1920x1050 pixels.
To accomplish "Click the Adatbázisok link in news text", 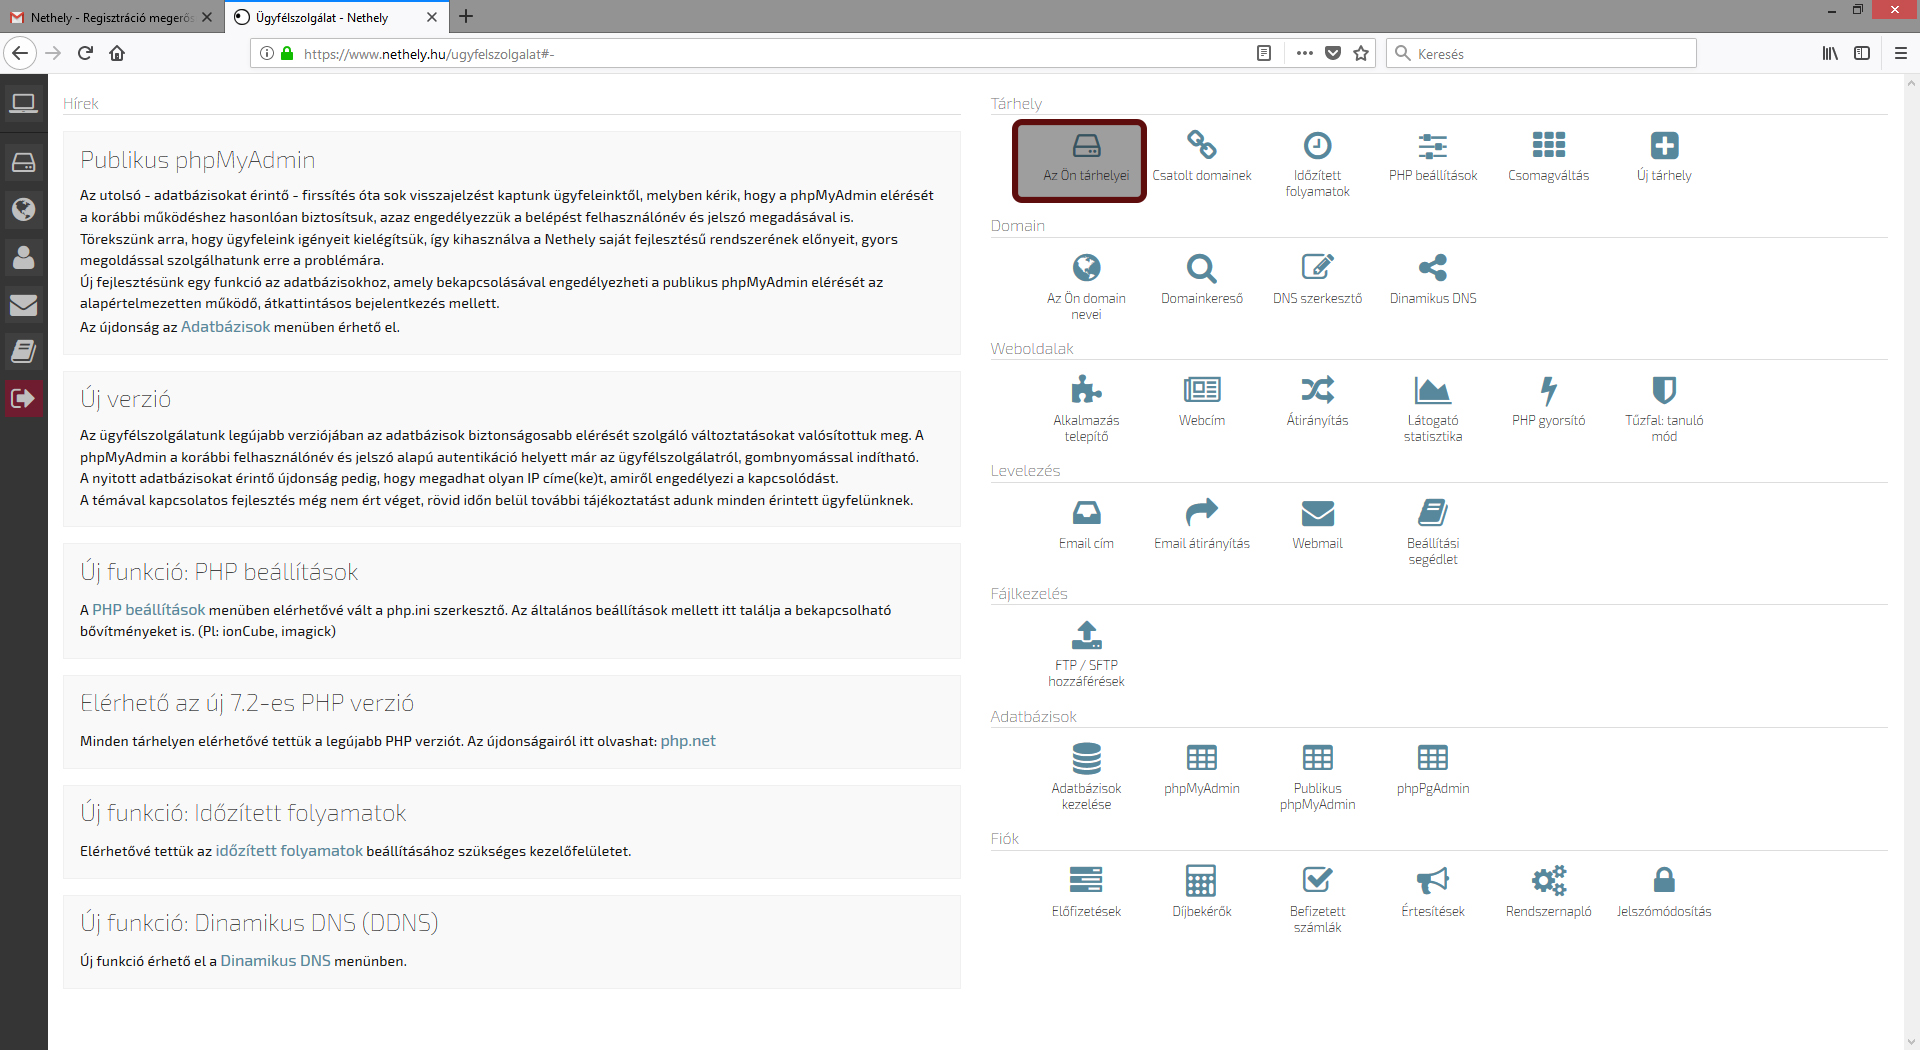I will (x=225, y=327).
